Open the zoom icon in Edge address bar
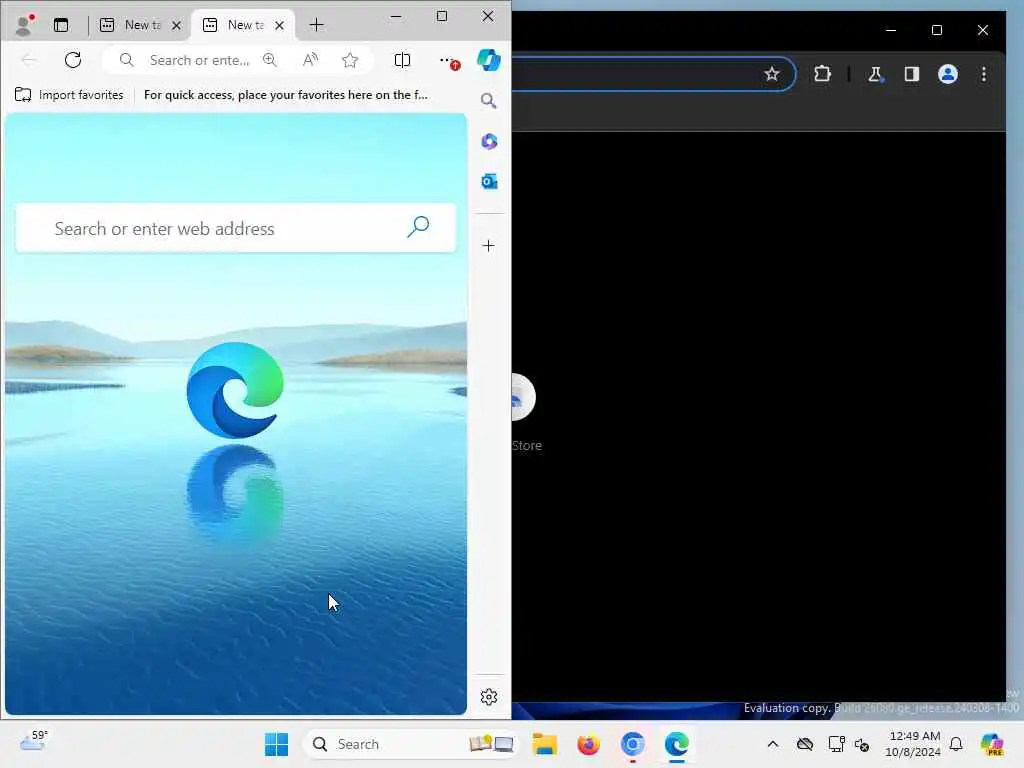The image size is (1024, 768). click(270, 60)
